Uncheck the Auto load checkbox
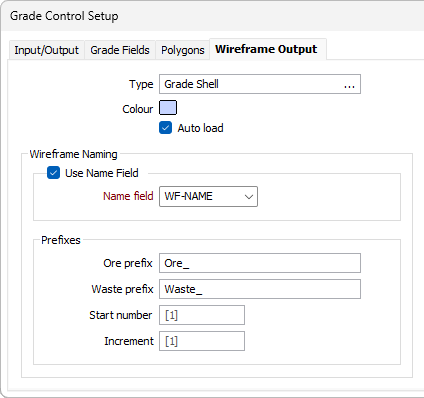424x398 pixels. (x=166, y=128)
